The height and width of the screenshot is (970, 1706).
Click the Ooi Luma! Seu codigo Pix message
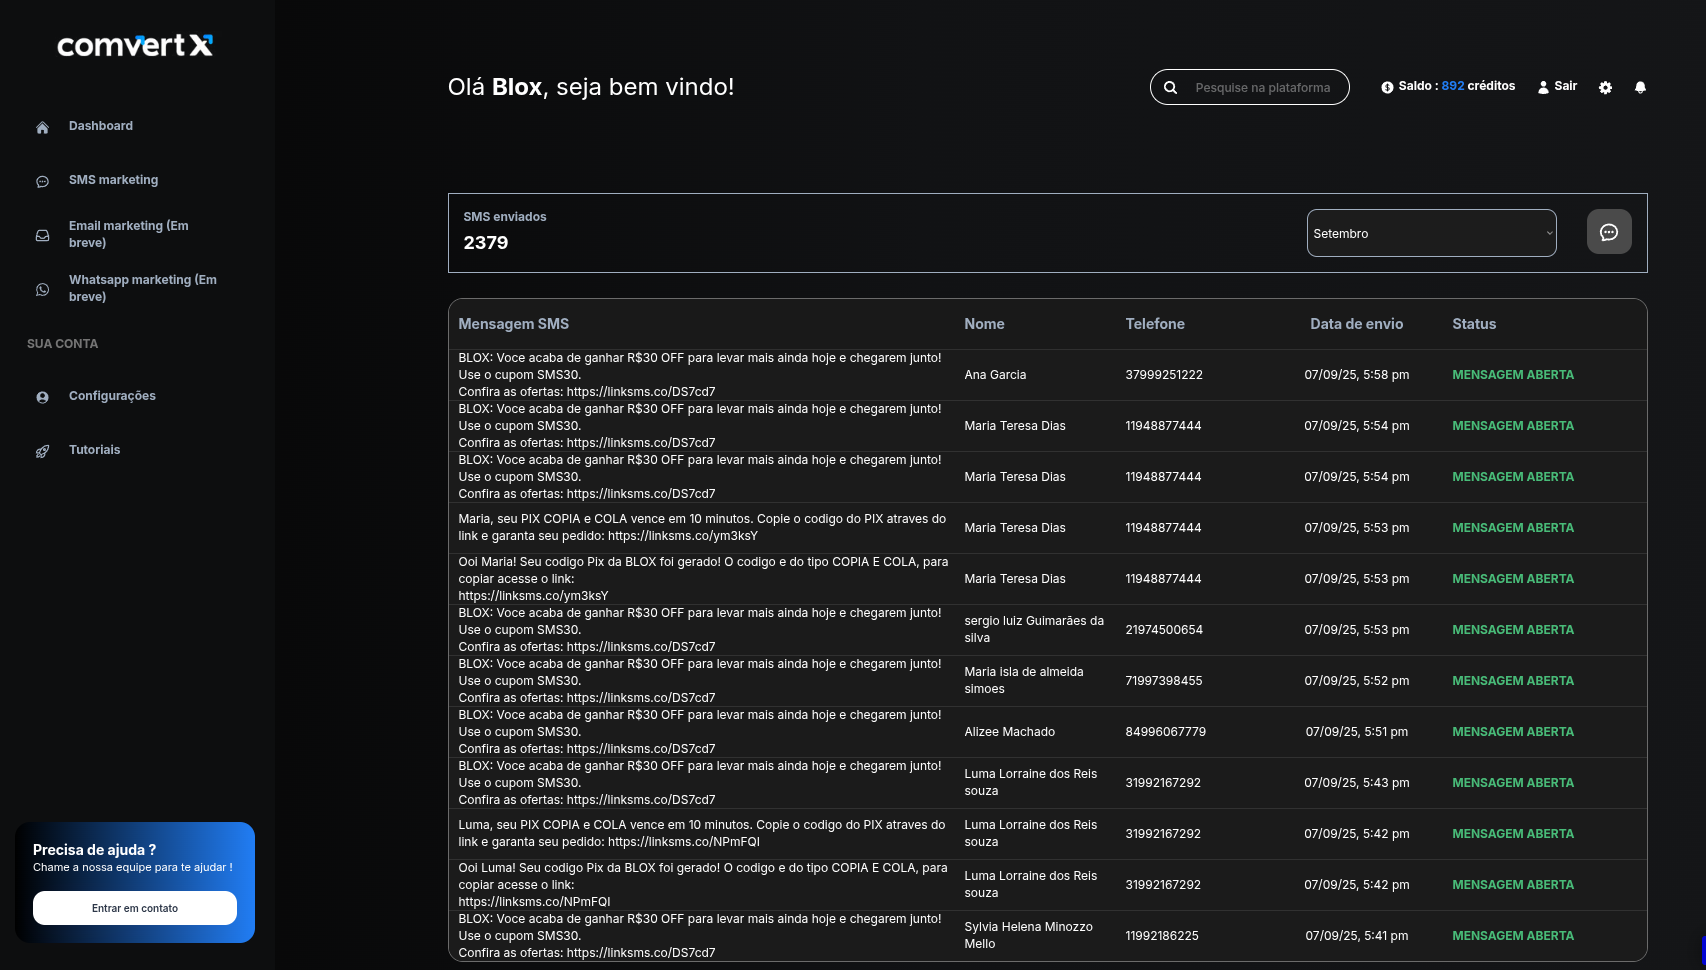(703, 885)
